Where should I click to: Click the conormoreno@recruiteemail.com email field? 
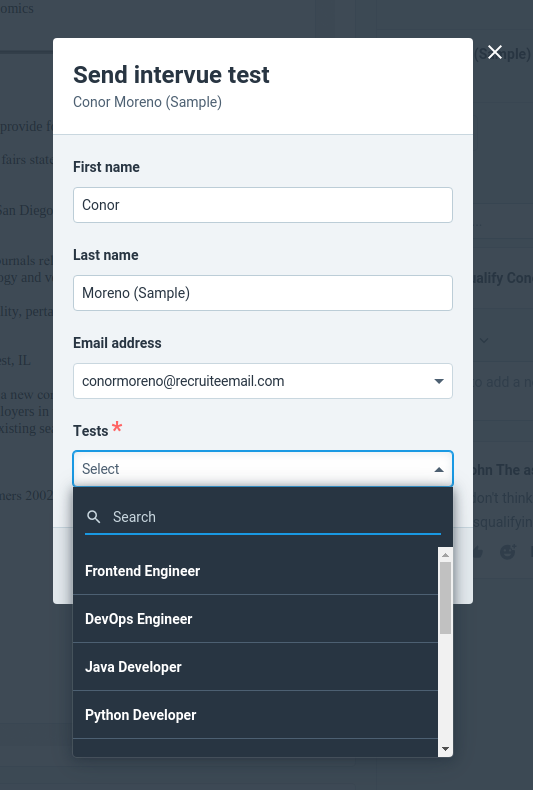(x=263, y=381)
